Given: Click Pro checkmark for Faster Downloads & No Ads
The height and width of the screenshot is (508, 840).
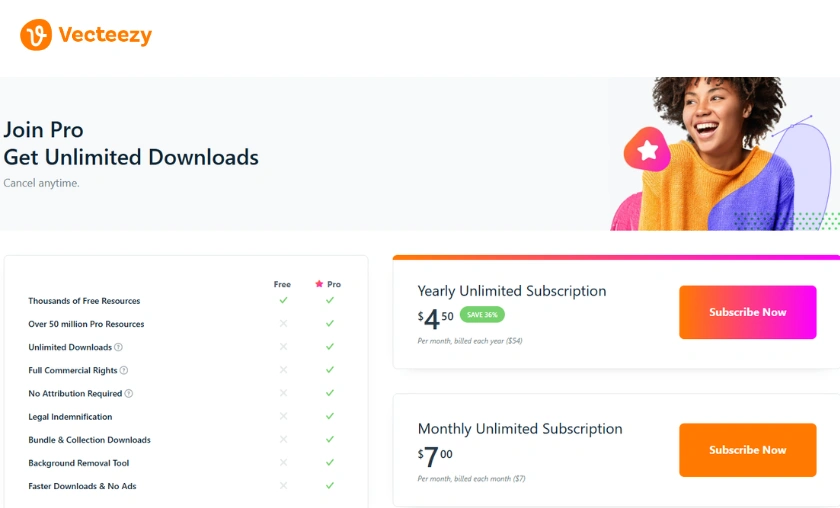Looking at the screenshot, I should (330, 485).
